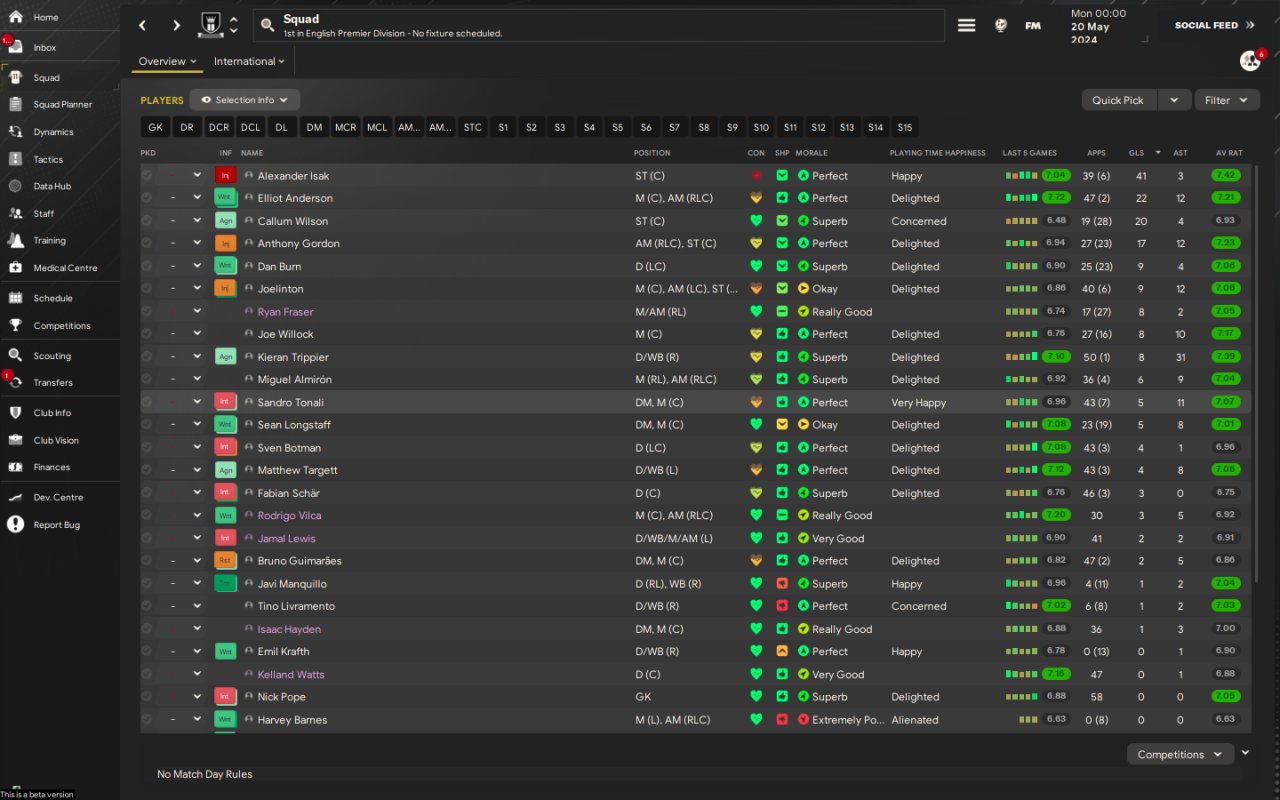1280x800 pixels.
Task: Open the Selection Info dropdown
Action: coord(245,100)
